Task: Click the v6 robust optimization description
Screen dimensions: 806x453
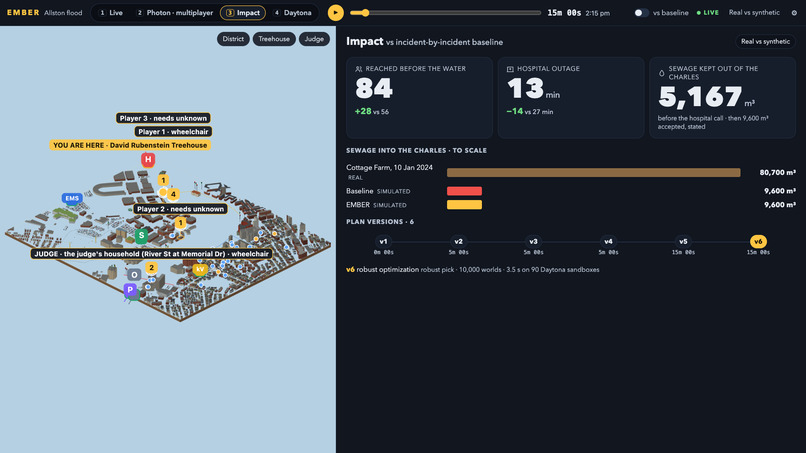Action: (472, 270)
